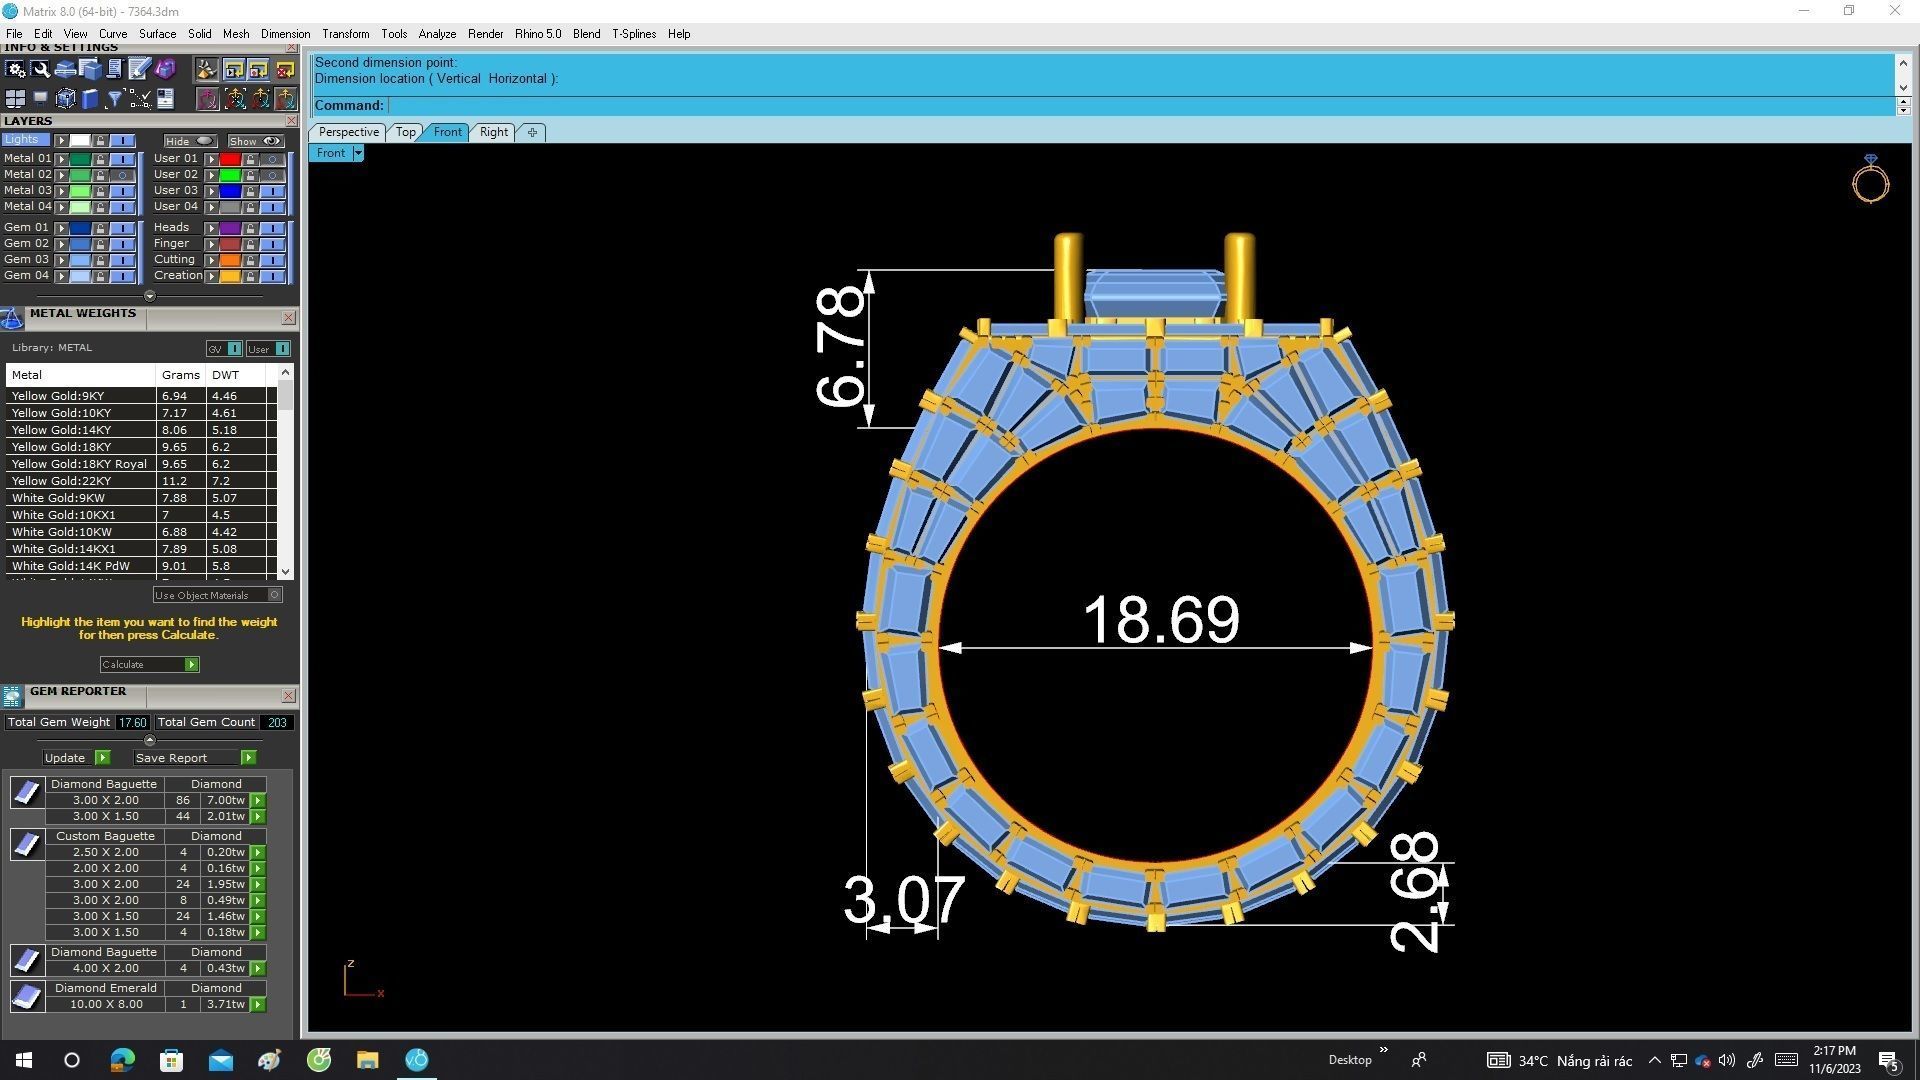
Task: Click the Gem Reporter panel icon
Action: pyautogui.click(x=12, y=695)
